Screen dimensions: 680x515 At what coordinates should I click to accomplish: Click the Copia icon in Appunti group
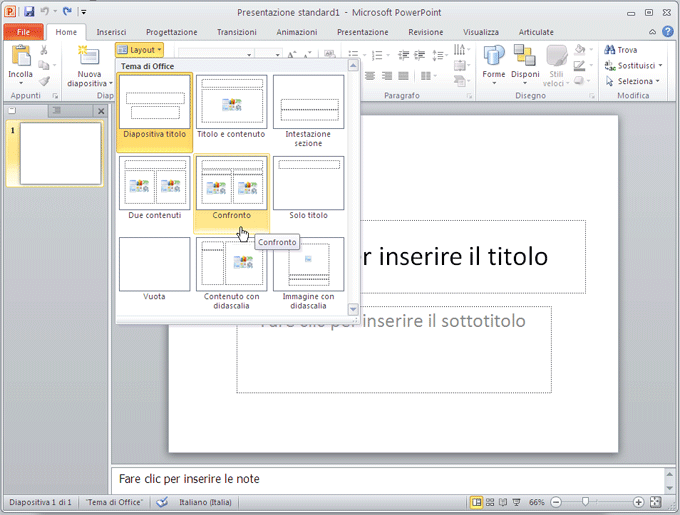43,65
